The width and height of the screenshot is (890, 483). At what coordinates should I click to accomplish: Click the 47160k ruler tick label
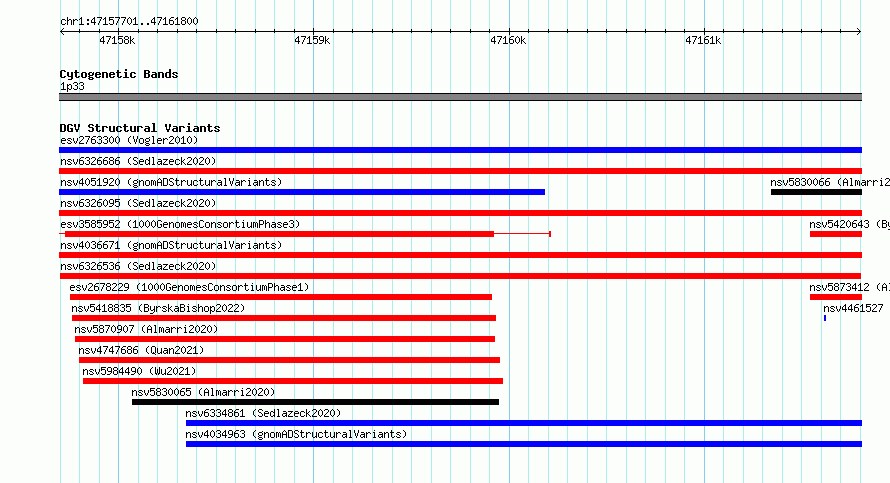(x=508, y=40)
